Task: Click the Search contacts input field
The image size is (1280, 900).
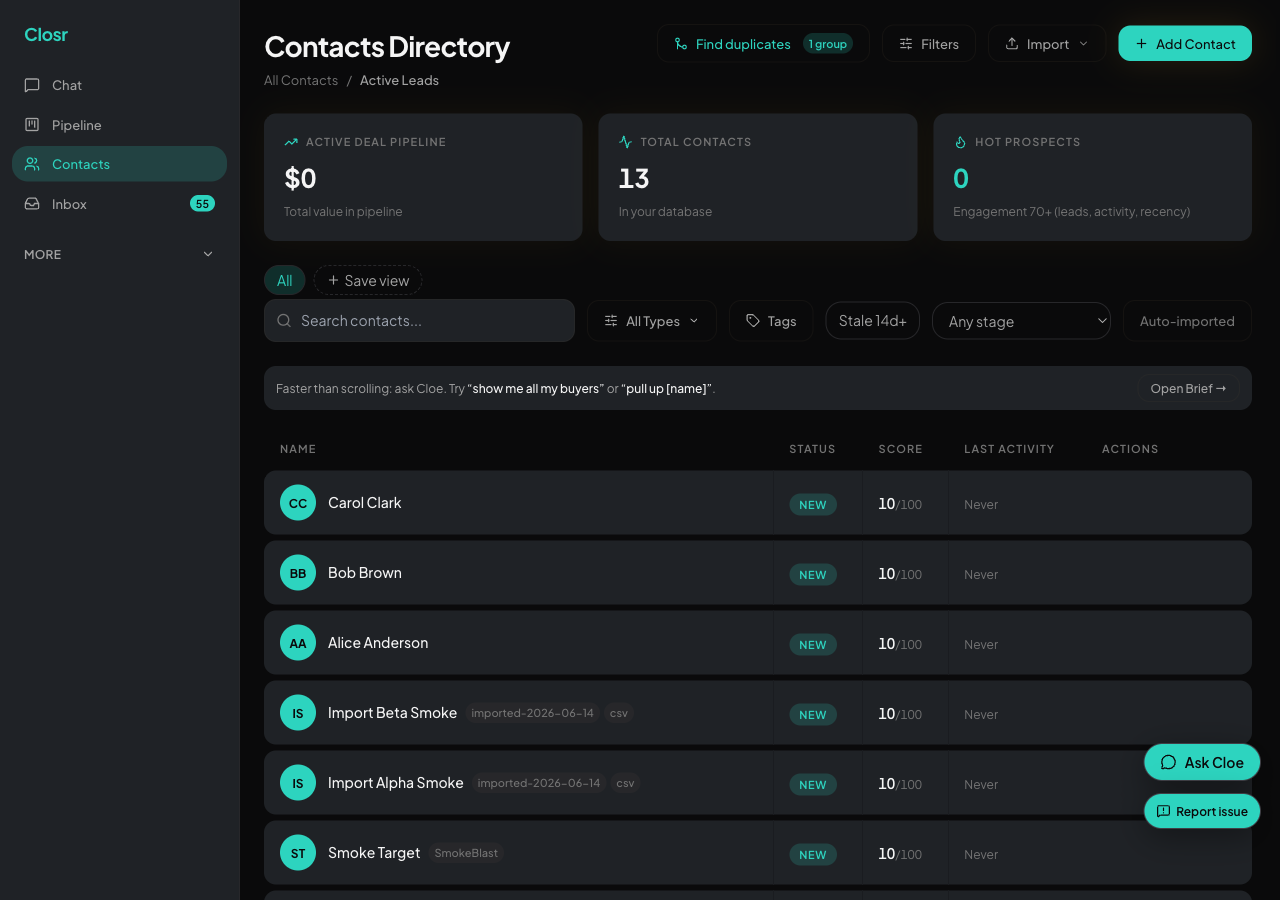Action: point(419,321)
